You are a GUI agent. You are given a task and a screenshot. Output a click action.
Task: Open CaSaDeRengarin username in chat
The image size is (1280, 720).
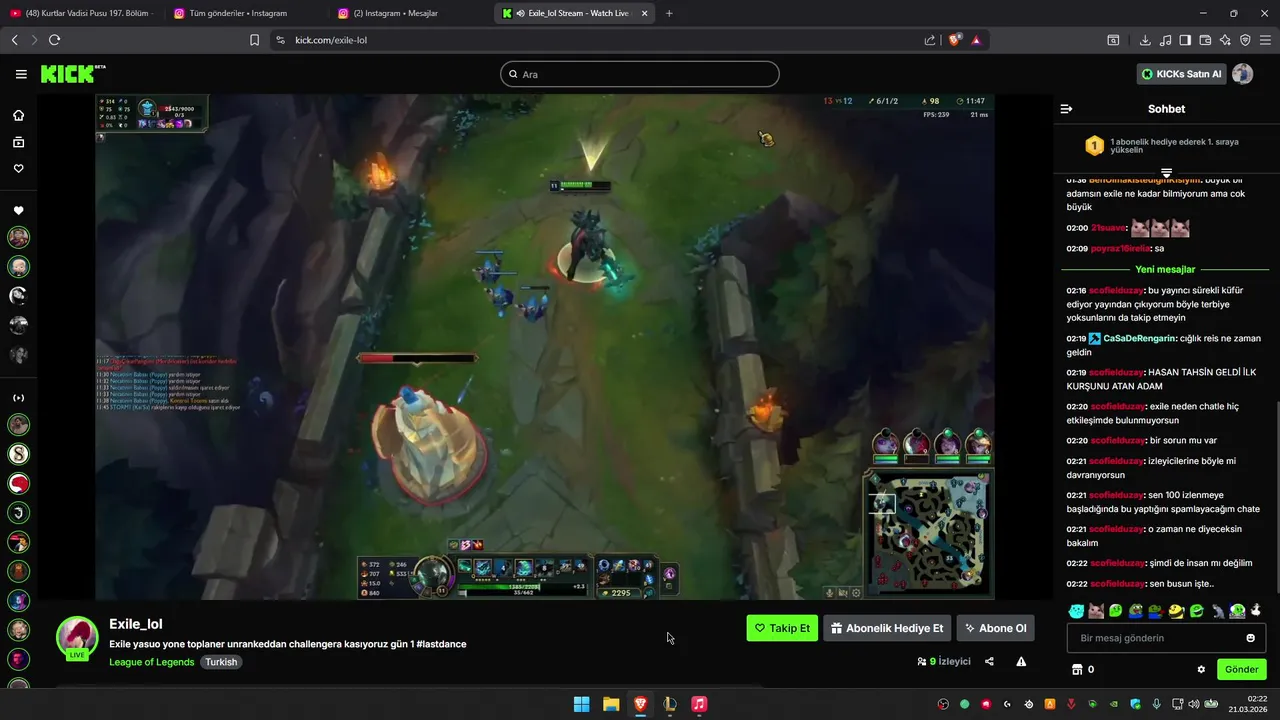1140,338
